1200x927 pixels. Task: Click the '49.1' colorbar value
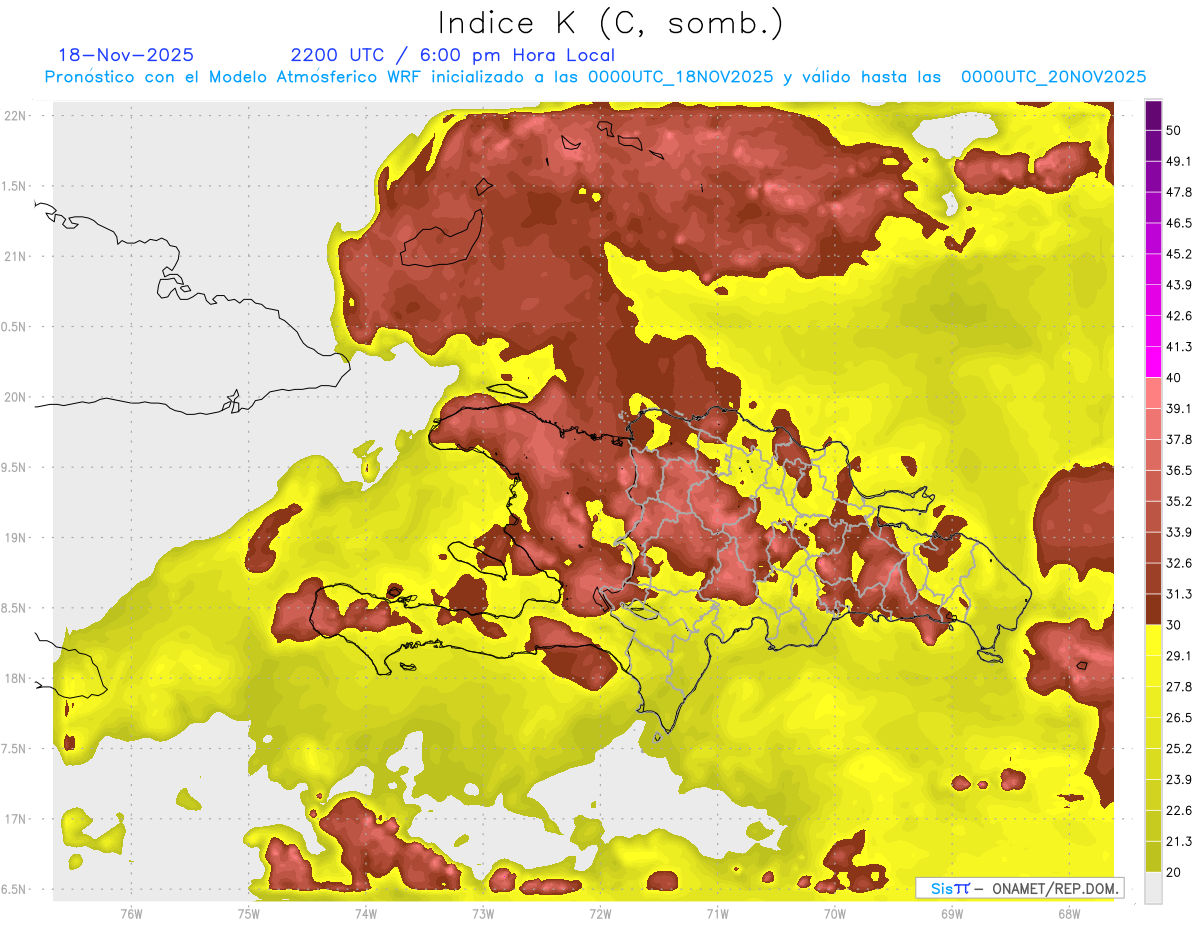[1179, 161]
